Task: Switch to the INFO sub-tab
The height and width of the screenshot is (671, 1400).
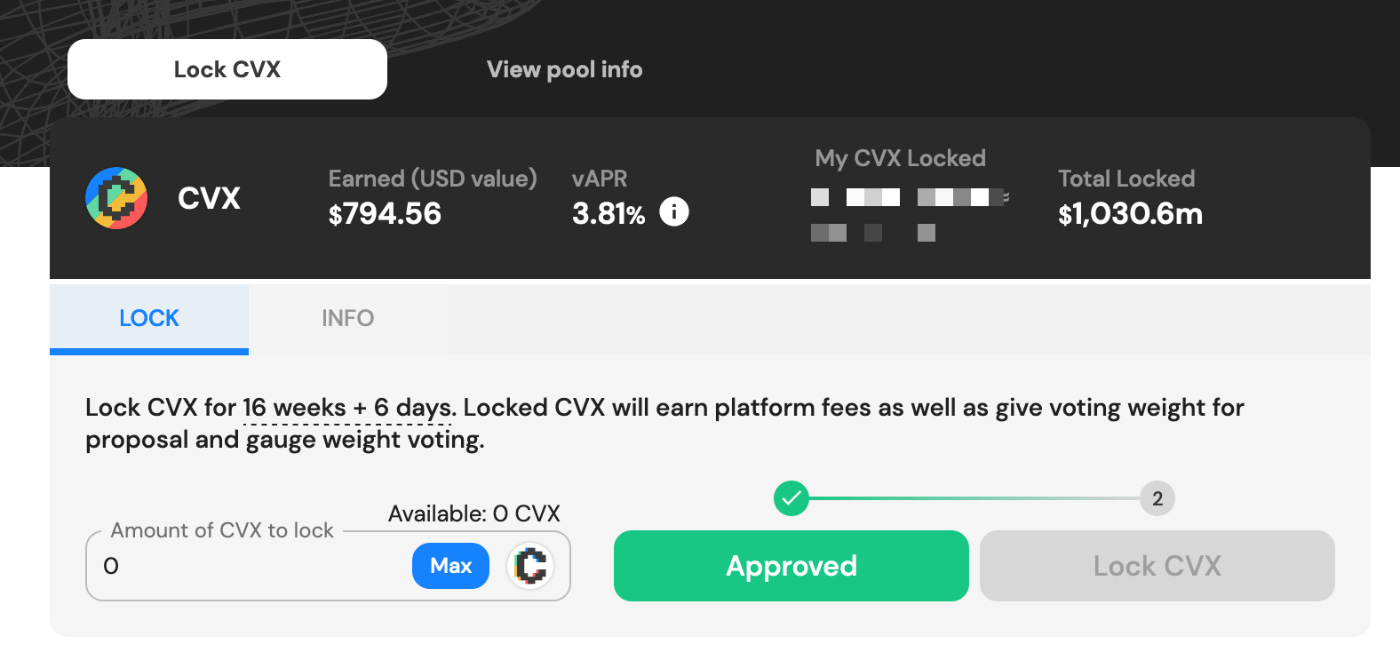Action: [348, 319]
